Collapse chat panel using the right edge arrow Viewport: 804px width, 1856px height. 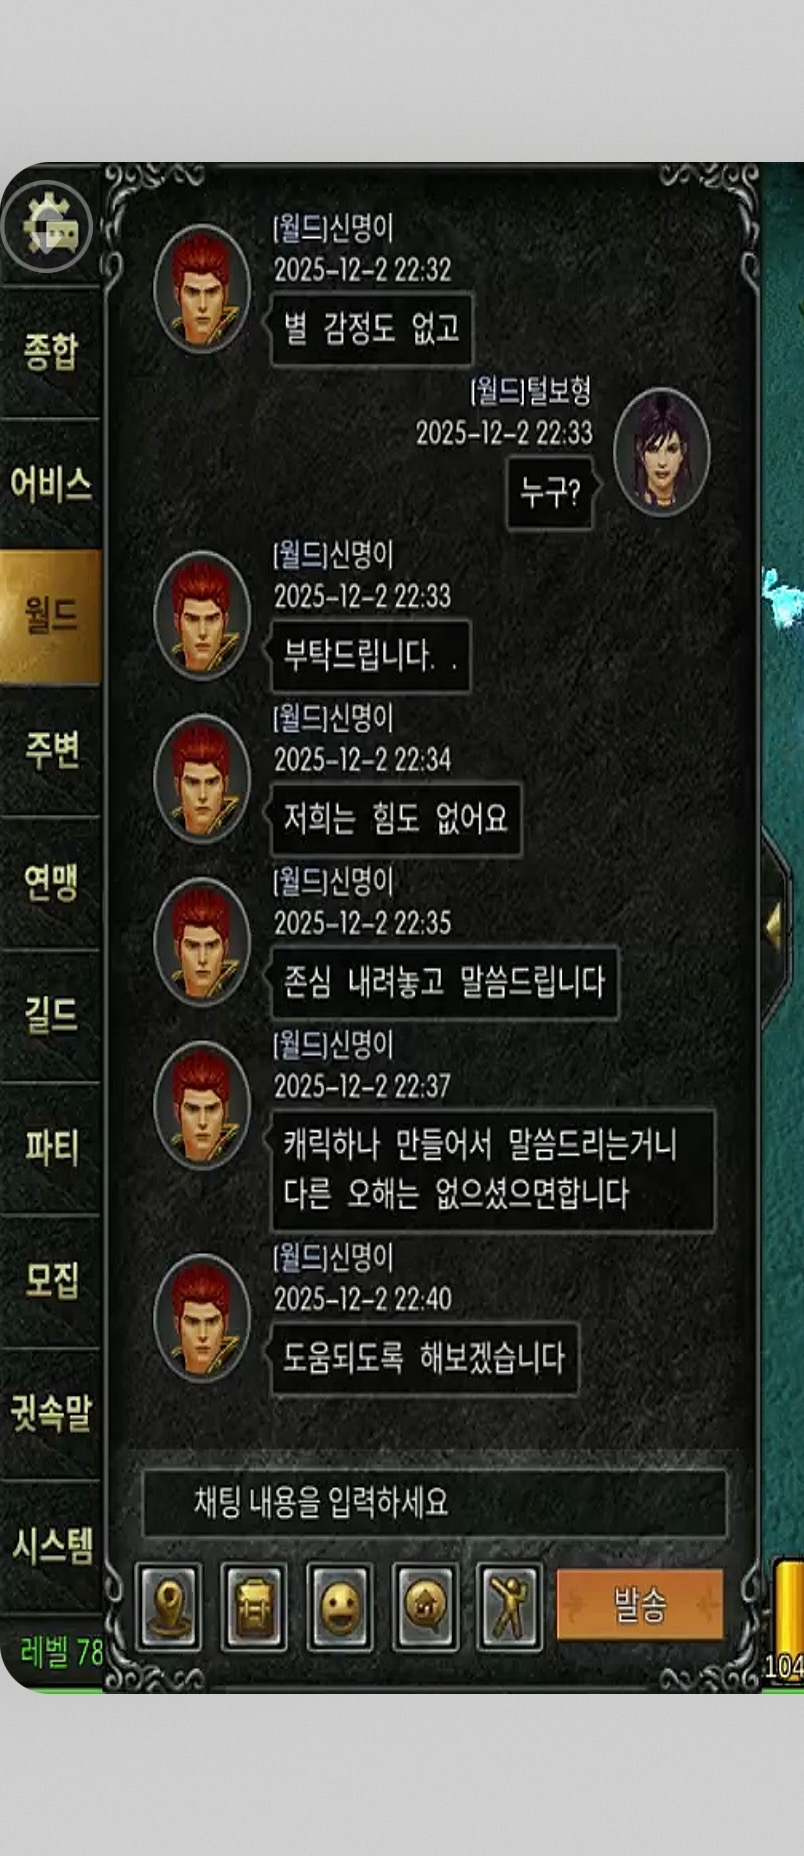pos(776,924)
